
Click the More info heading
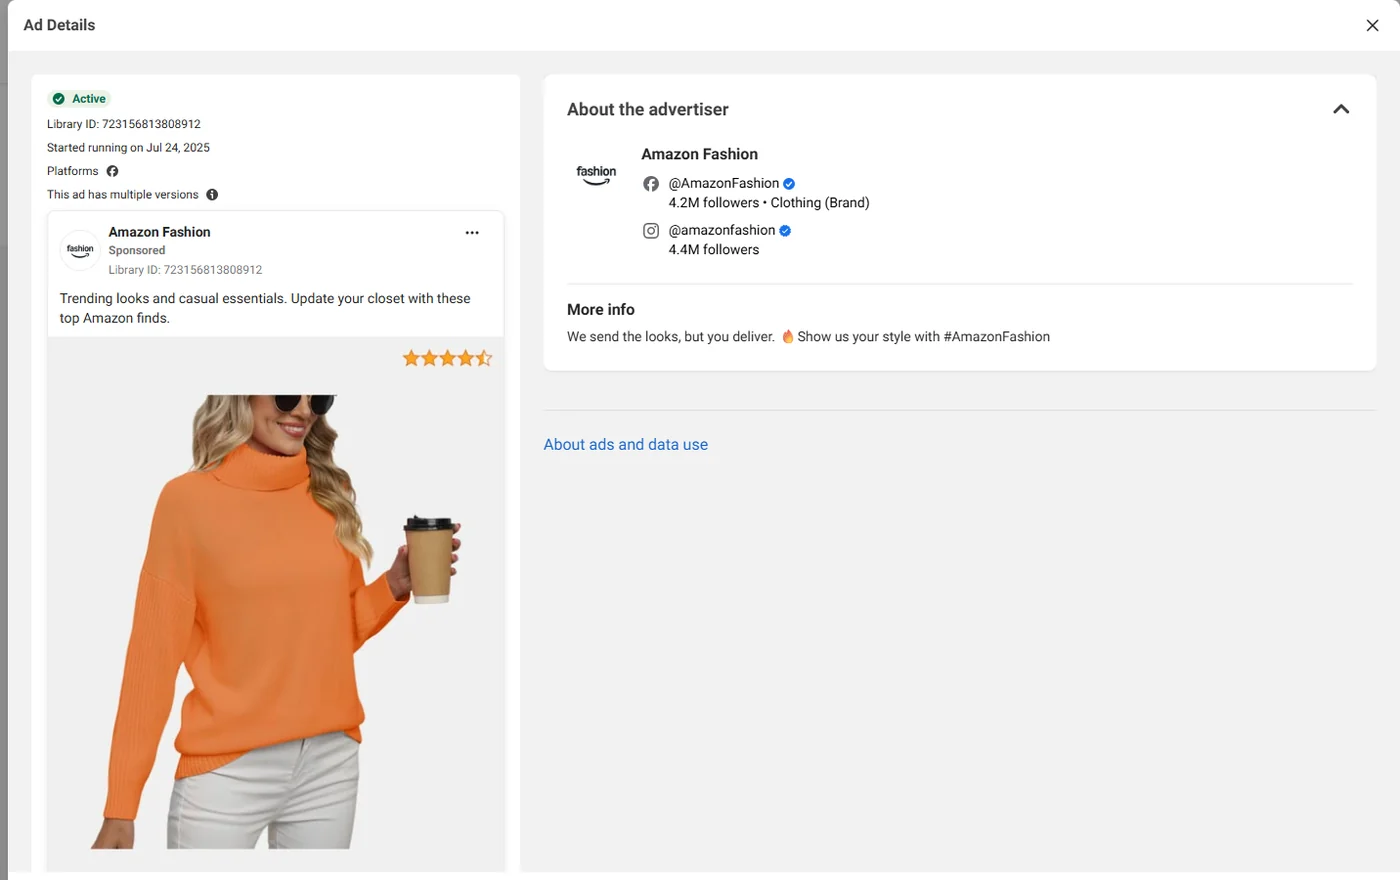601,310
